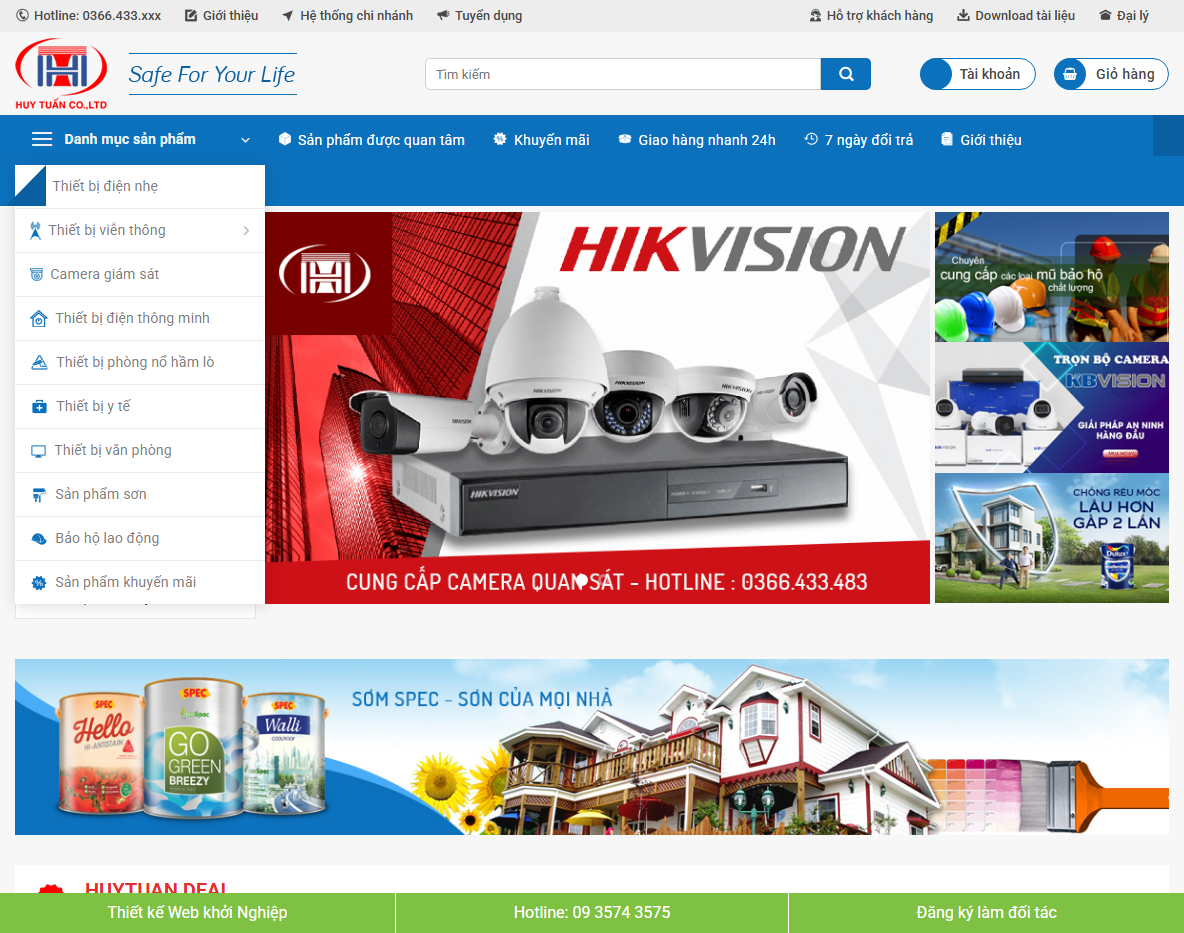Click the hamburger menu icon beside Danh mục sản phẩm

[41, 139]
